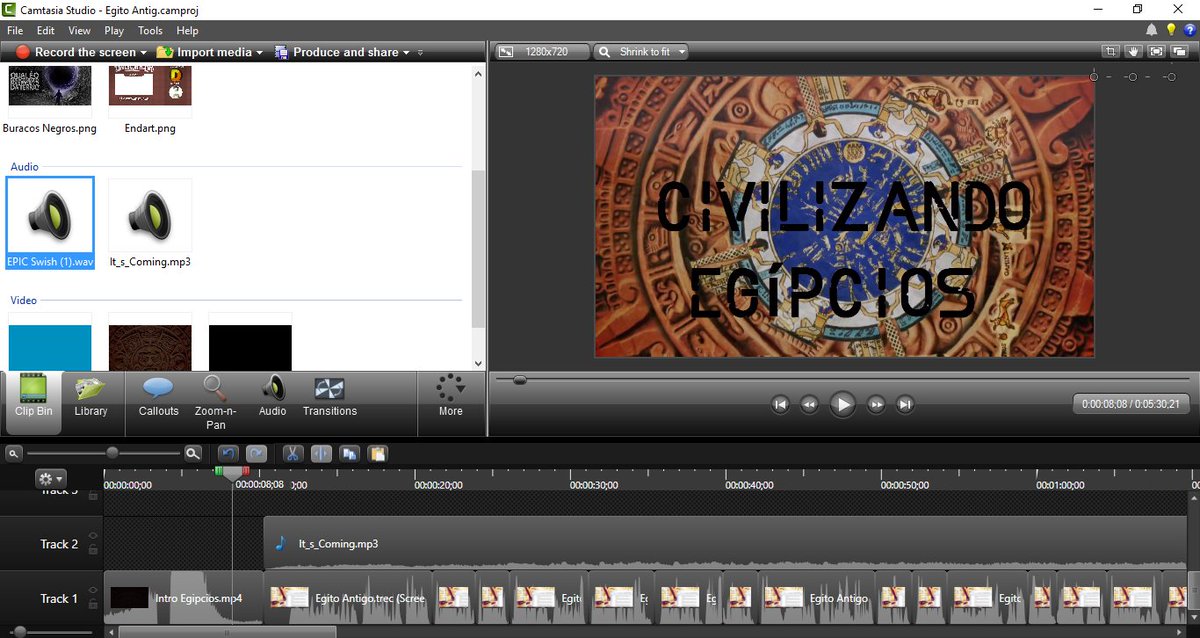1200x638 pixels.
Task: Paste with clipboard icon on timeline toolbar
Action: pos(377,453)
